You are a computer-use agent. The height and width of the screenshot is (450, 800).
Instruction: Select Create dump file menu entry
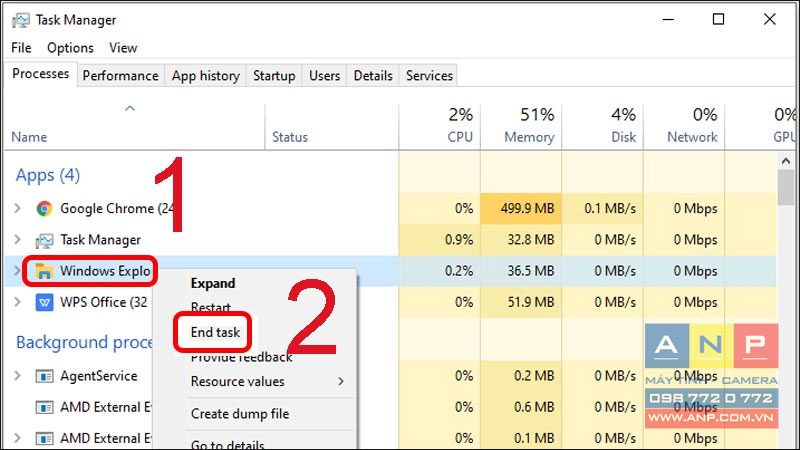tap(240, 413)
